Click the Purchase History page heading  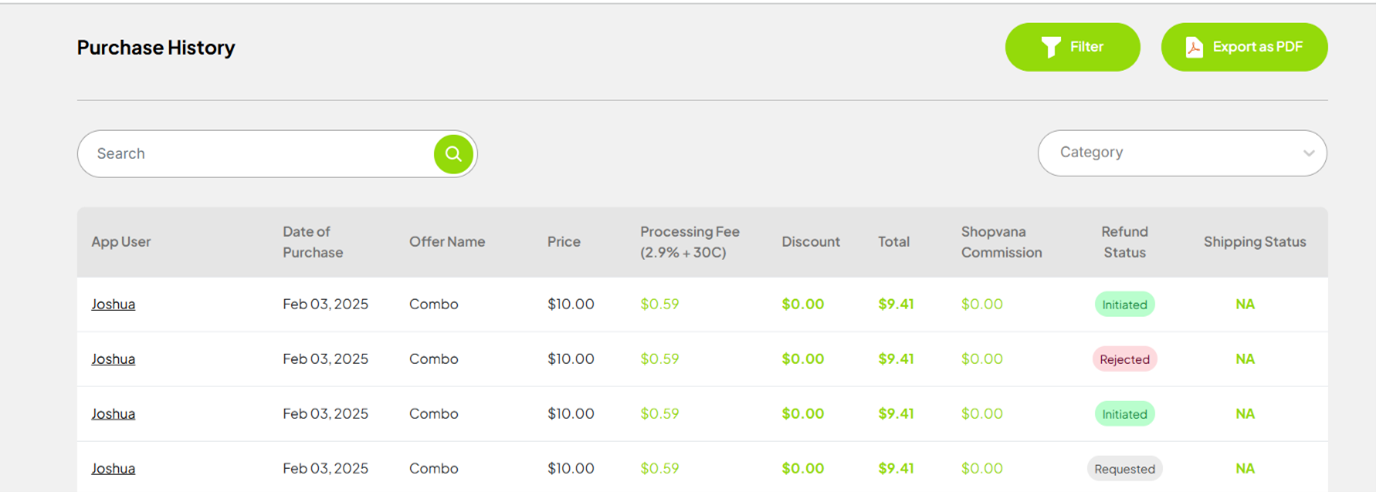[156, 48]
